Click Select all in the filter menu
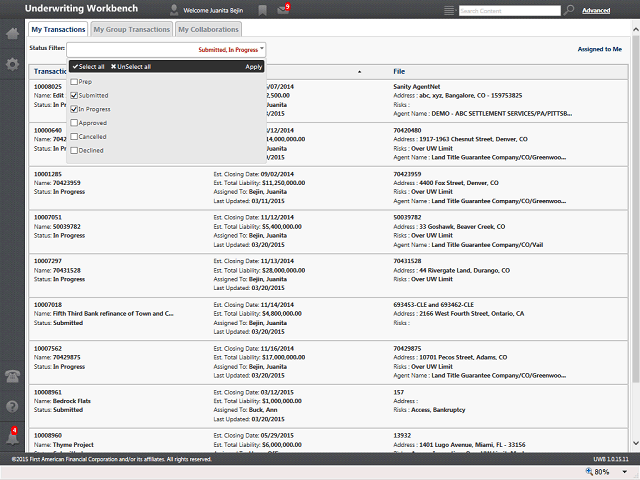 coord(89,67)
